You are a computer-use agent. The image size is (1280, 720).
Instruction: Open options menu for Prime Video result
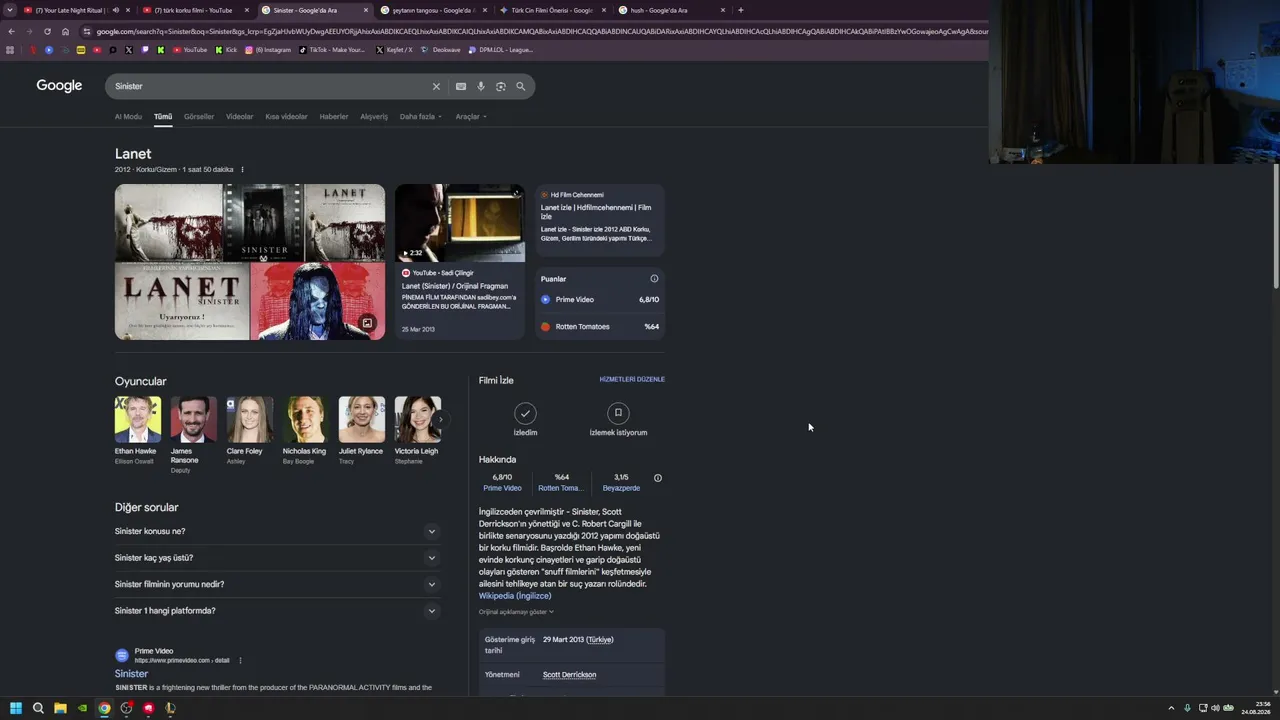pos(240,661)
